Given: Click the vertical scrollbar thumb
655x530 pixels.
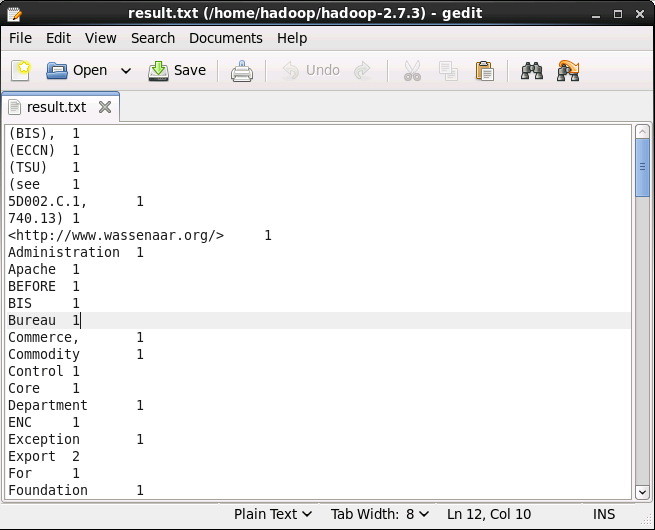Looking at the screenshot, I should [642, 167].
